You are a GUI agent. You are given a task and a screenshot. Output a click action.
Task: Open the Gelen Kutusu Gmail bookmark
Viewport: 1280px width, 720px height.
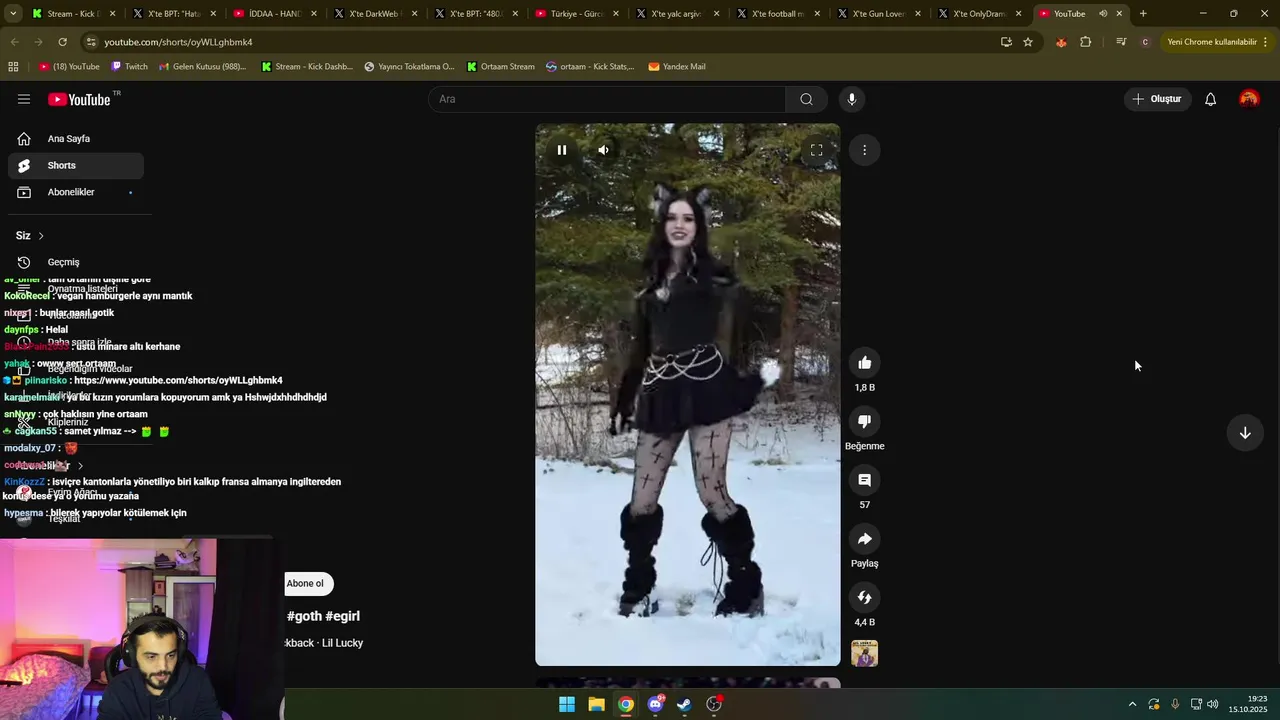202,67
